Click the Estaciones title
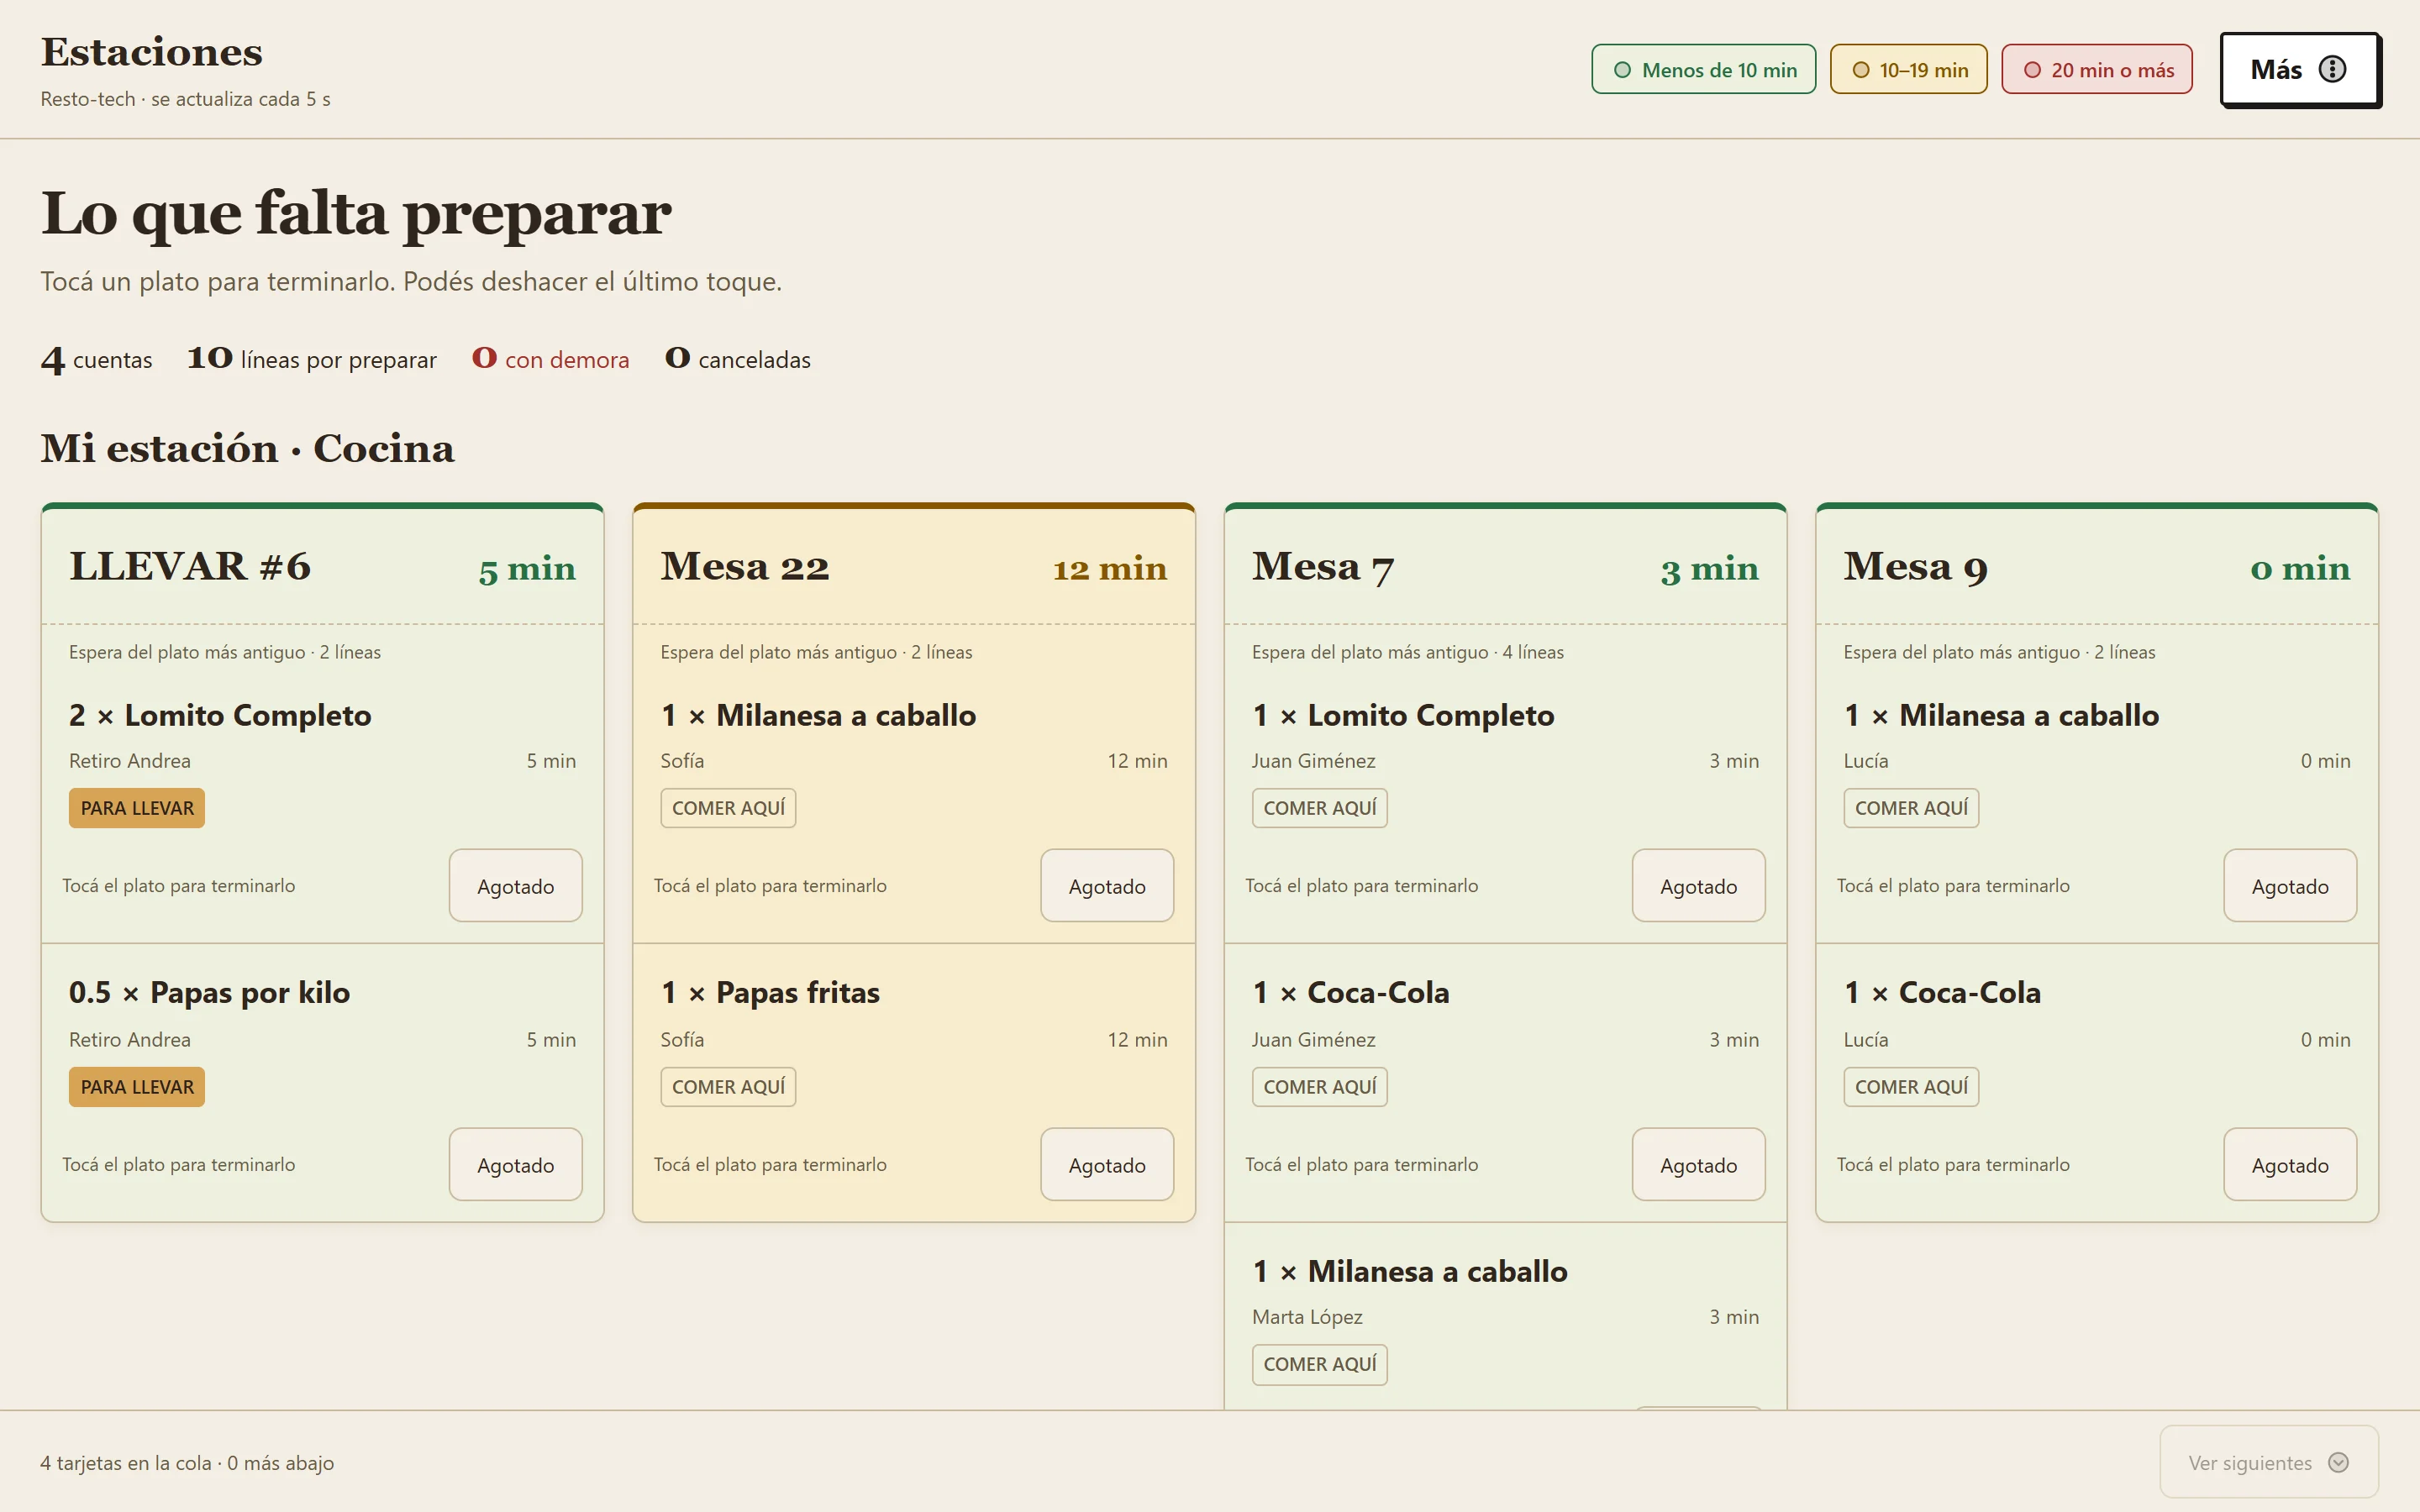This screenshot has height=1512, width=2420. point(152,52)
